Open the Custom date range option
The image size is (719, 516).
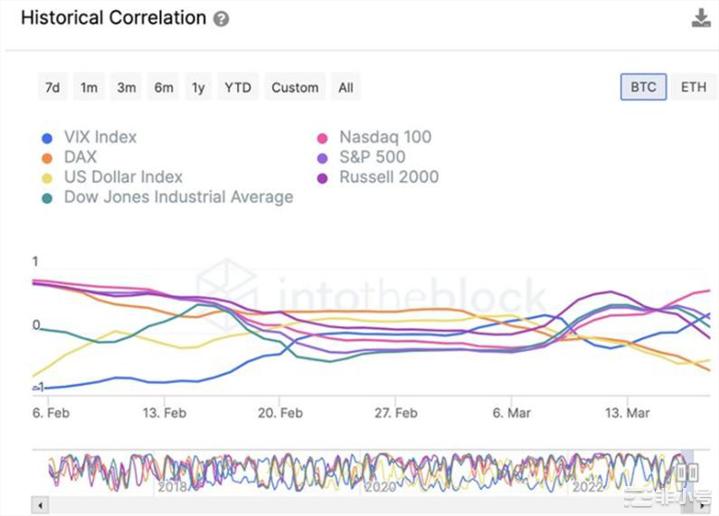click(295, 87)
